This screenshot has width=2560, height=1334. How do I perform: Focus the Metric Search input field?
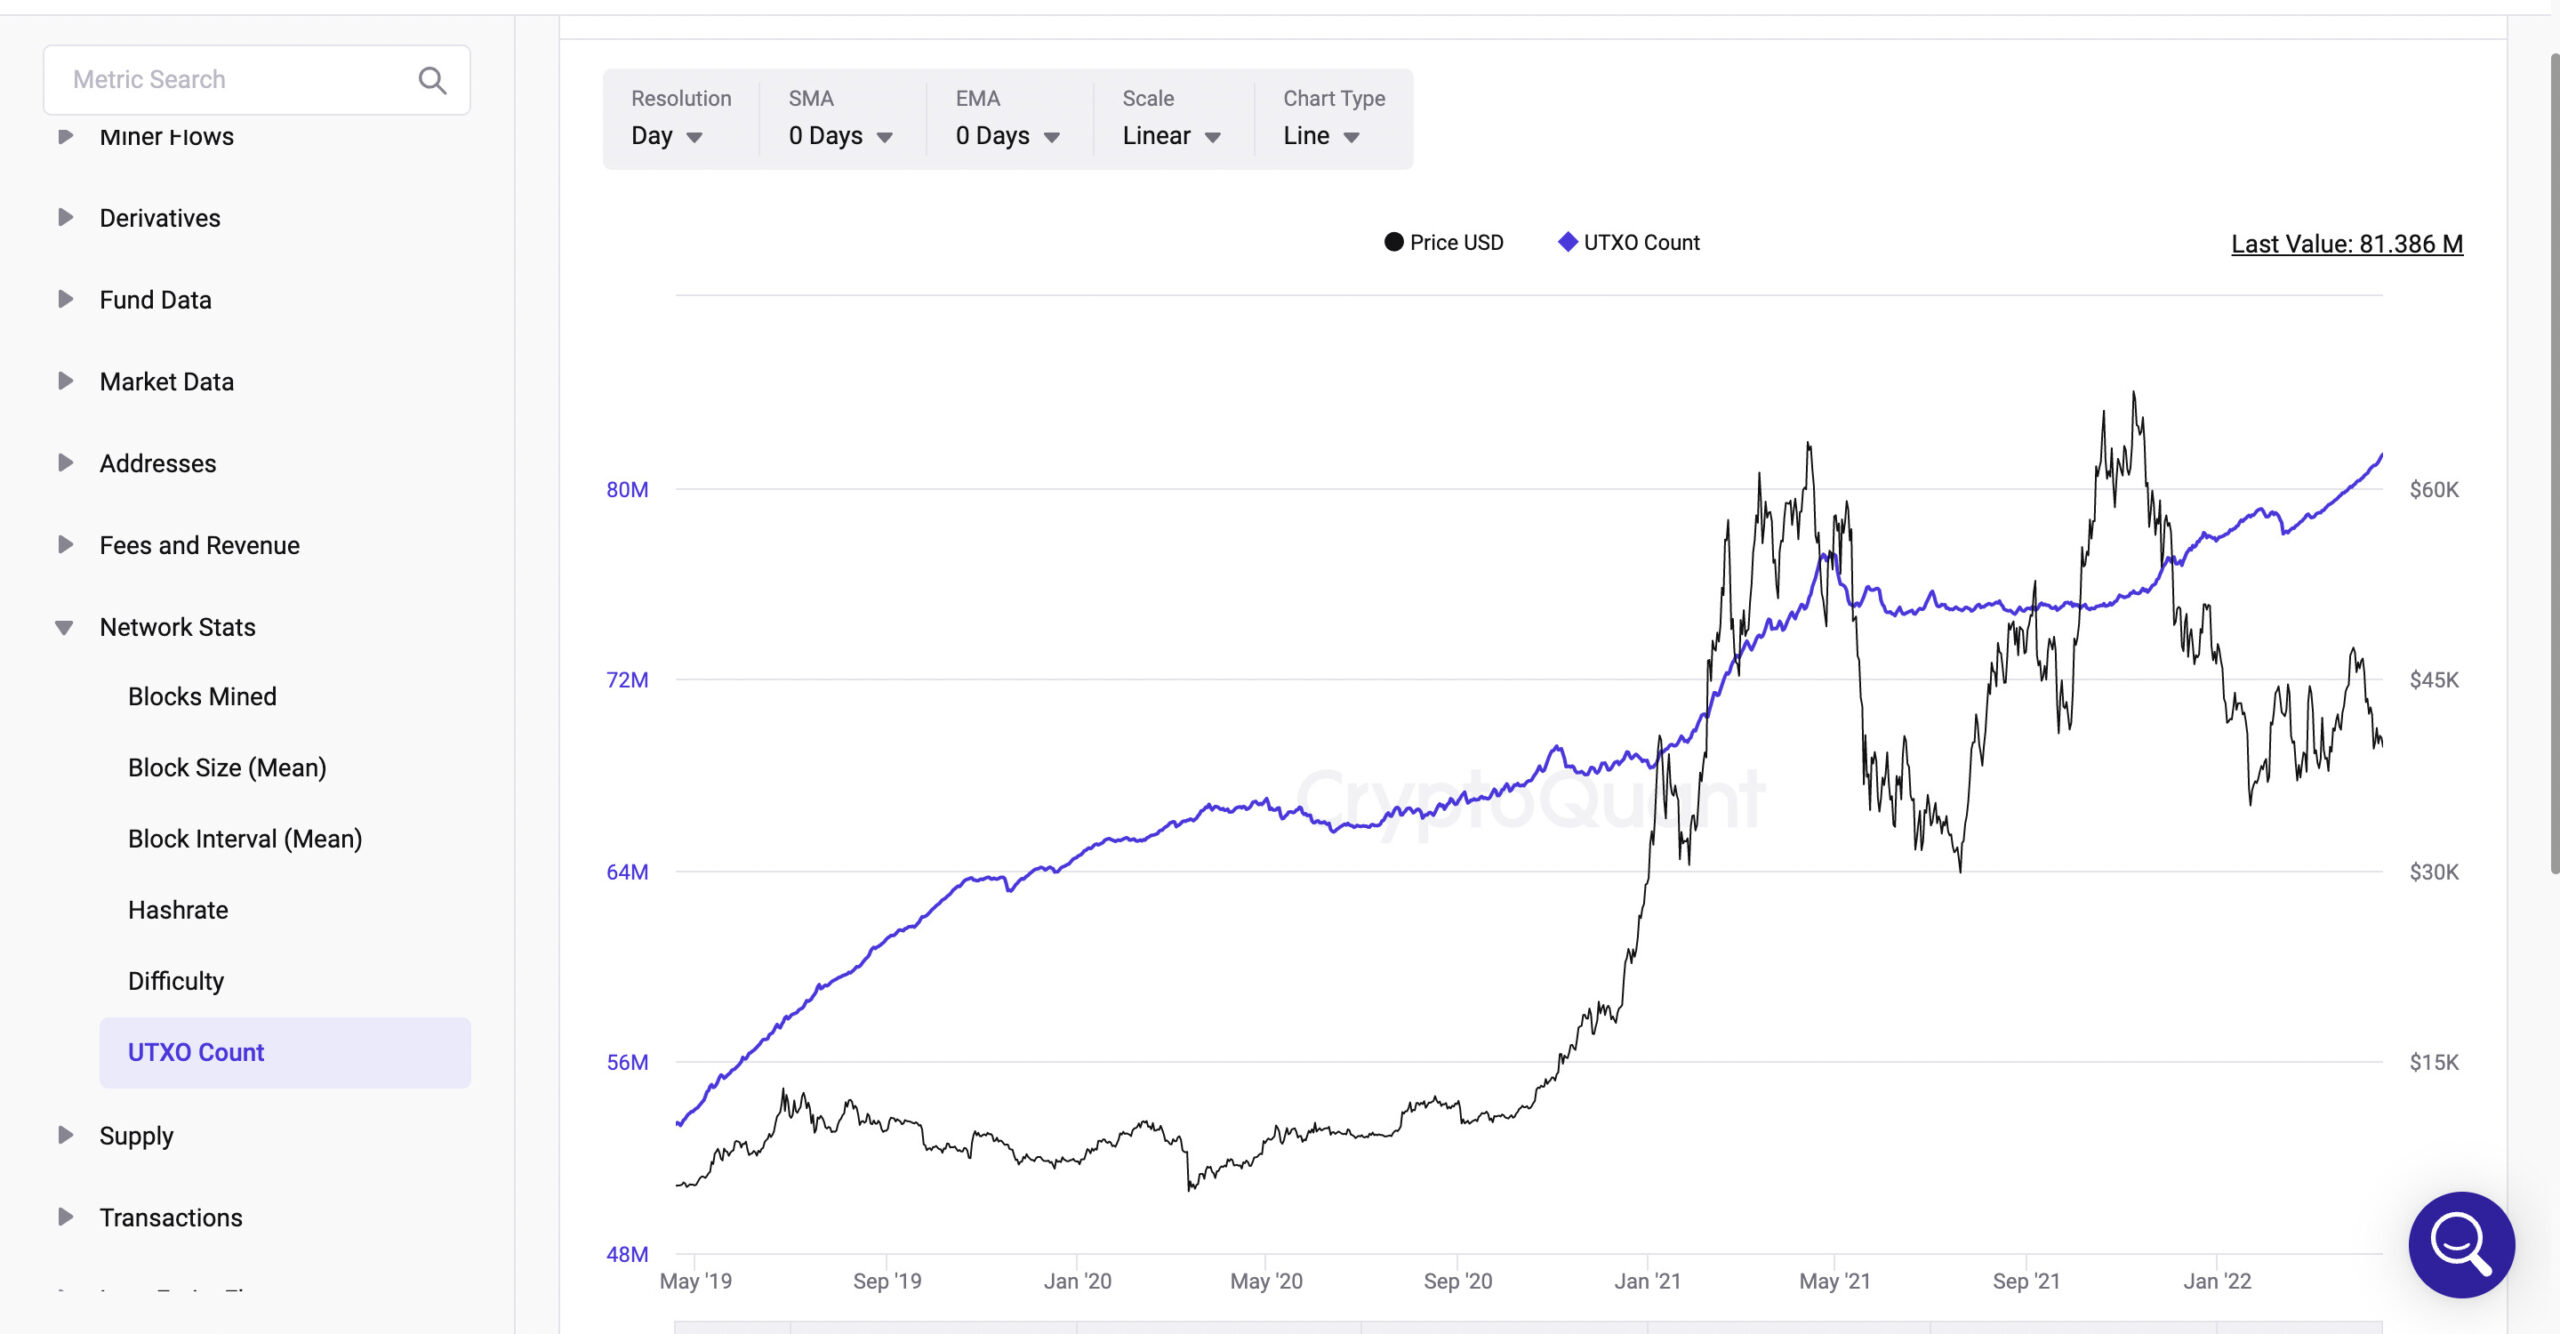click(256, 80)
